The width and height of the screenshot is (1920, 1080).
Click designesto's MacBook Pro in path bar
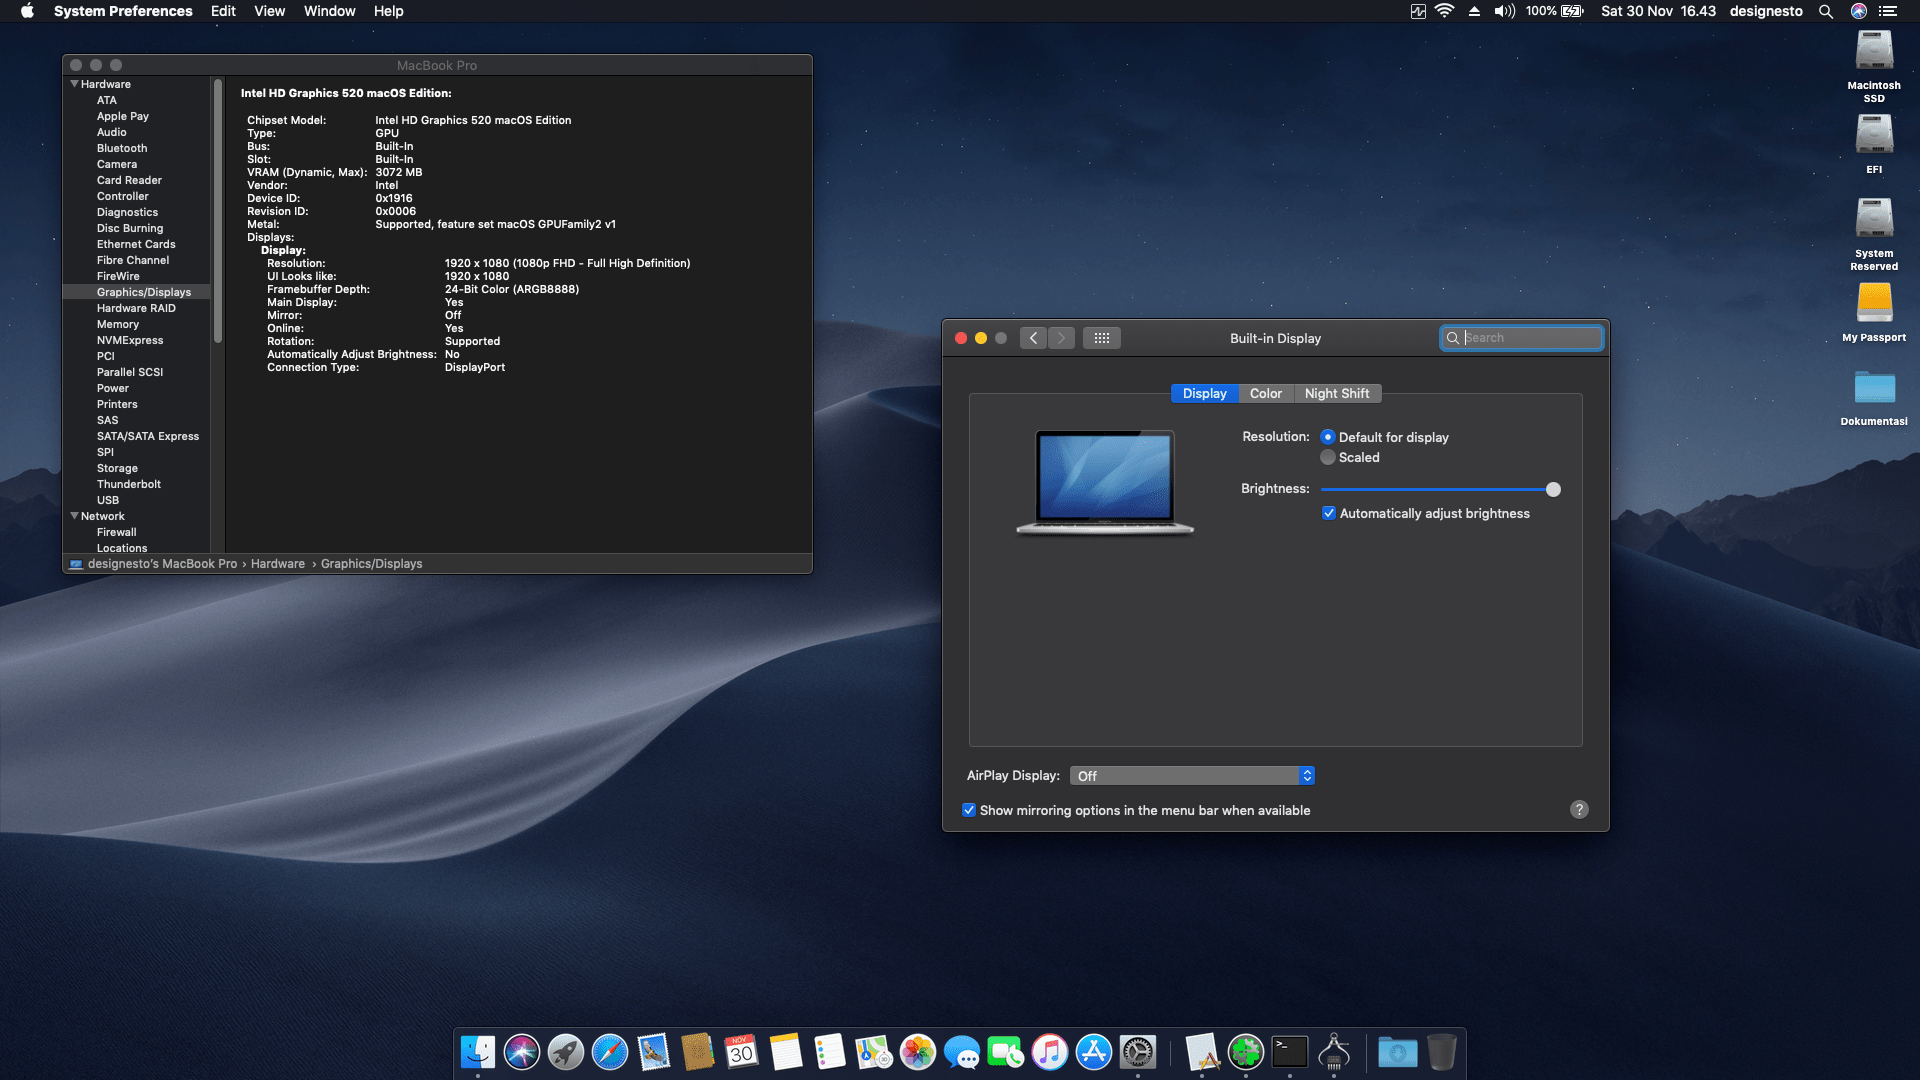162,564
